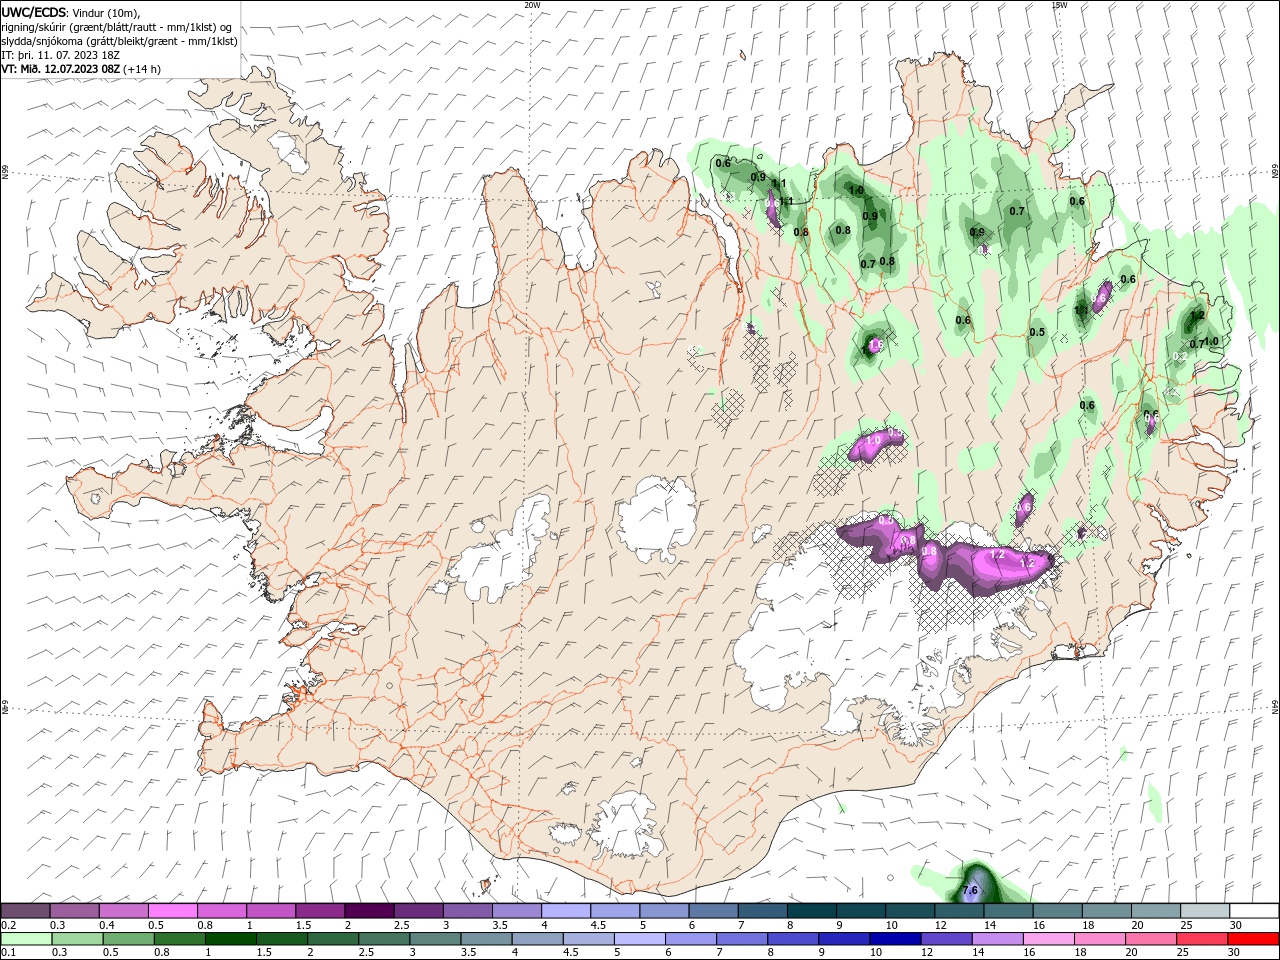Pick the dark green swatch labeled 1 in rain scale
This screenshot has height=960, width=1280.
pyautogui.click(x=230, y=939)
